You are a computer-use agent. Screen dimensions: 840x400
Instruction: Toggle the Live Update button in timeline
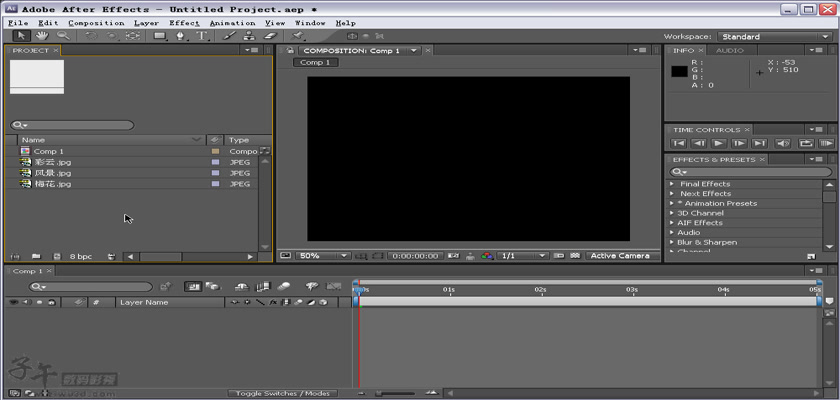193,286
